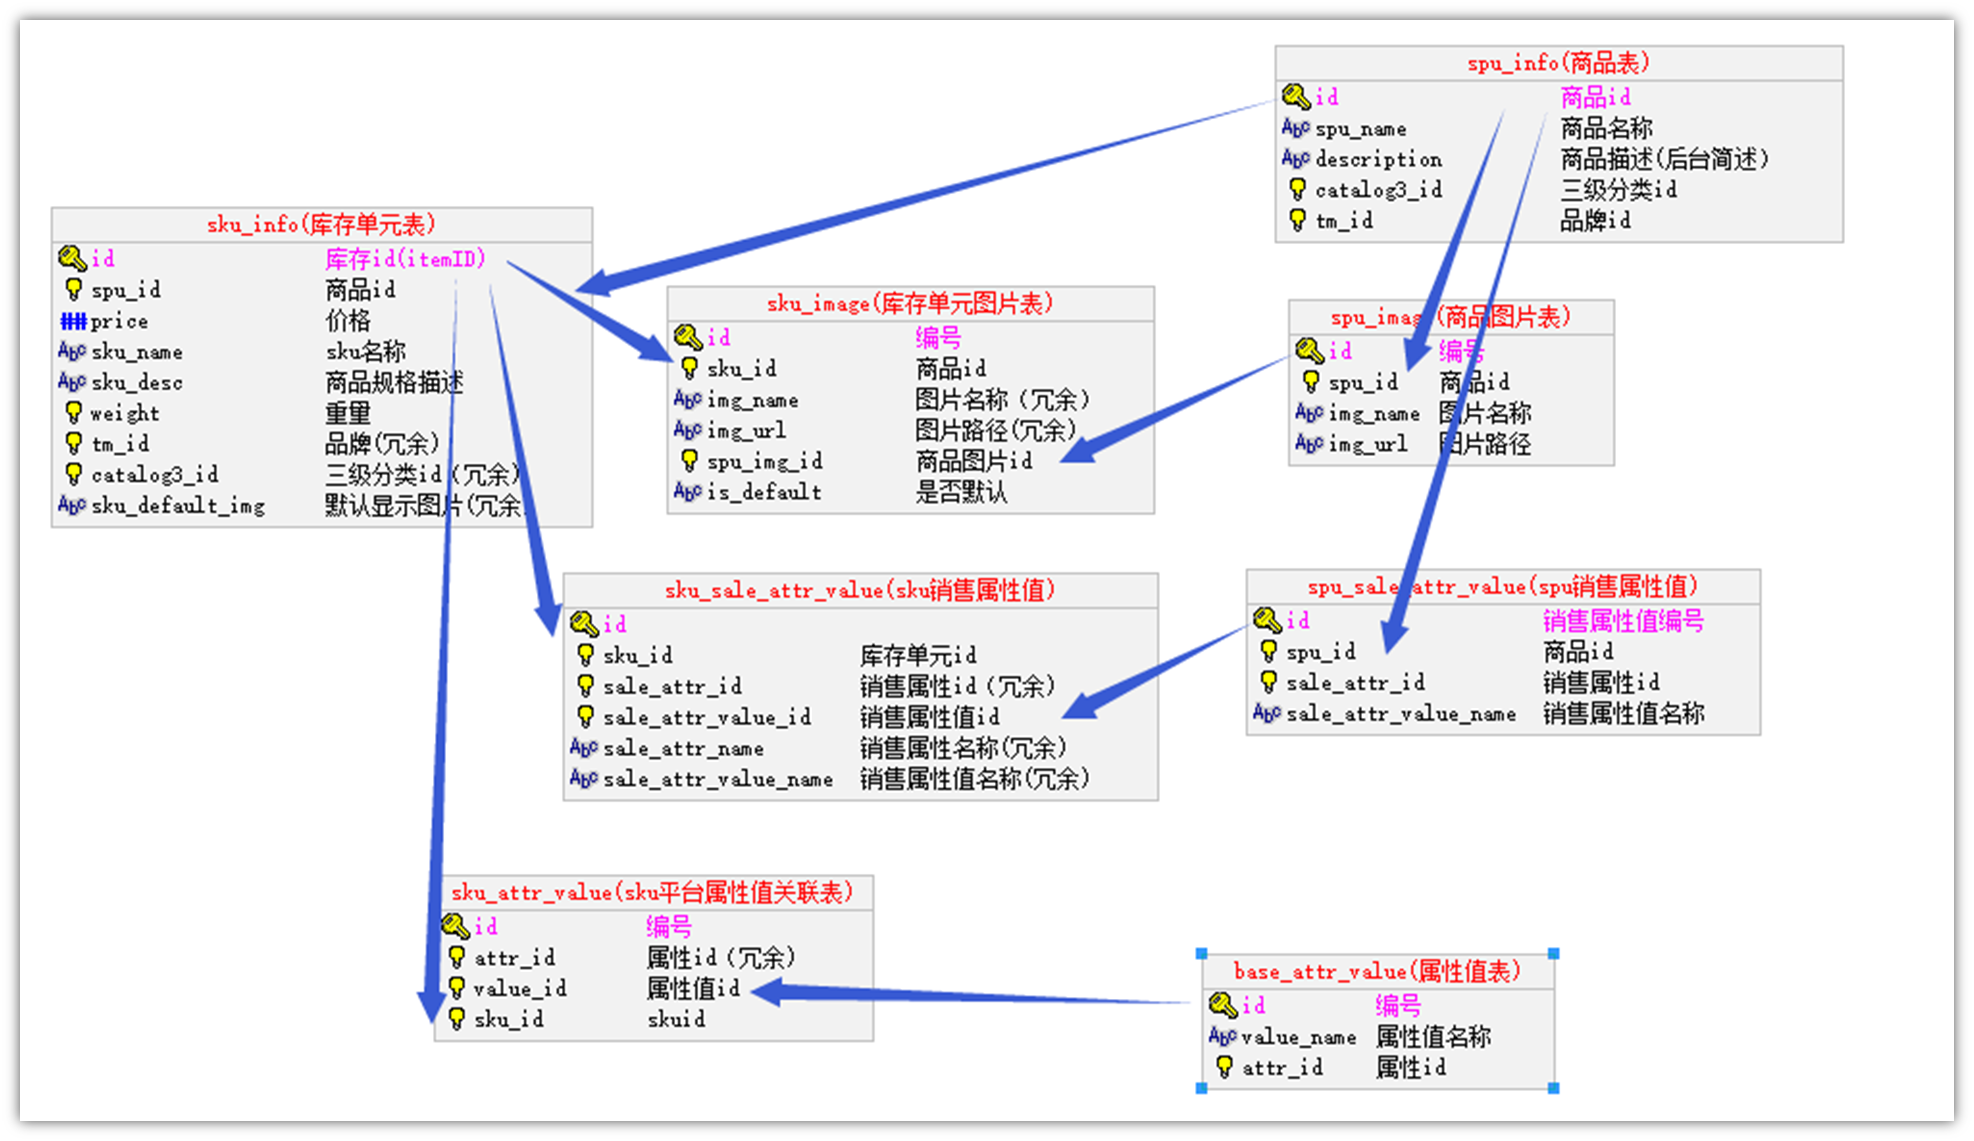Click primary key icon in base_attr_value table

coord(1222,1004)
